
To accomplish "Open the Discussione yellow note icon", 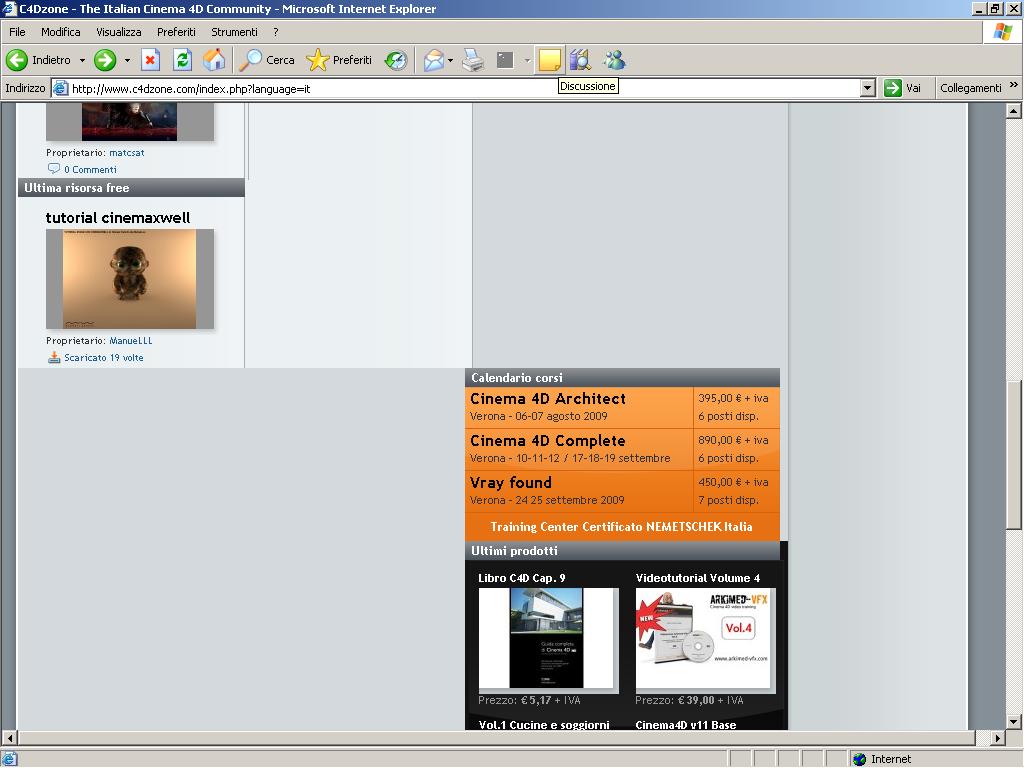I will tap(549, 60).
